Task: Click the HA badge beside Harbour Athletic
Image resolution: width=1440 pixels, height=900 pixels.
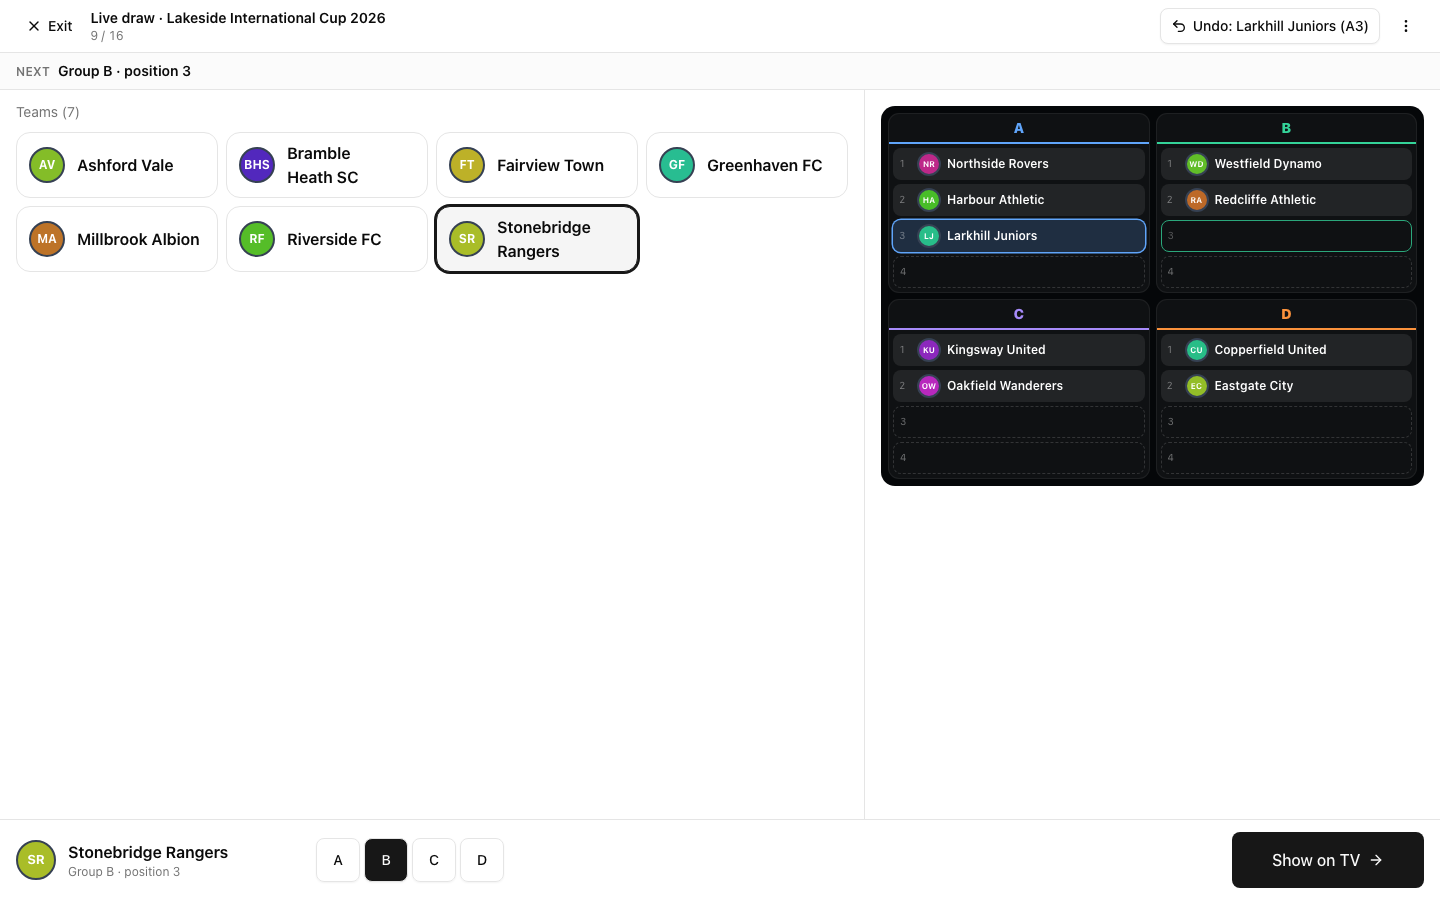Action: [x=929, y=200]
